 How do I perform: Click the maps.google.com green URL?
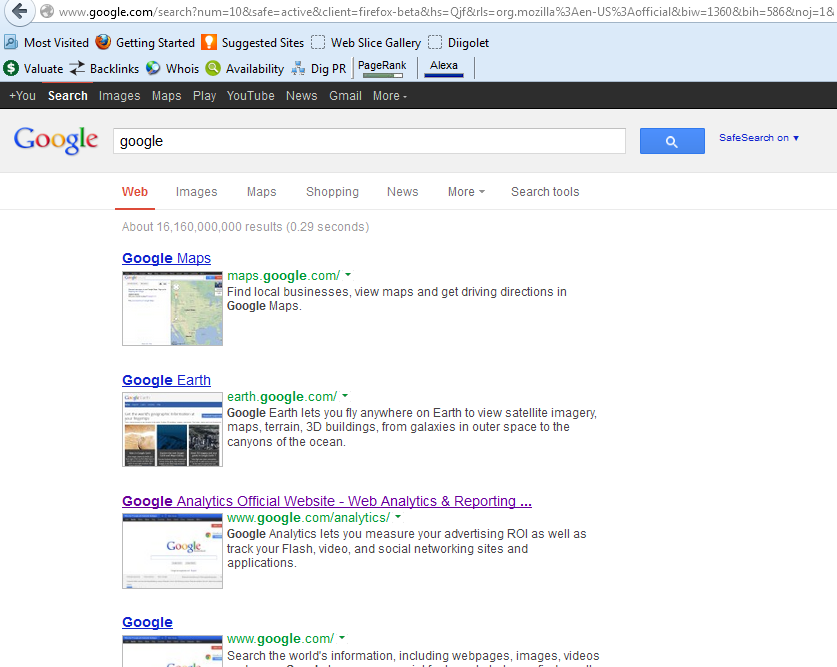(x=283, y=276)
